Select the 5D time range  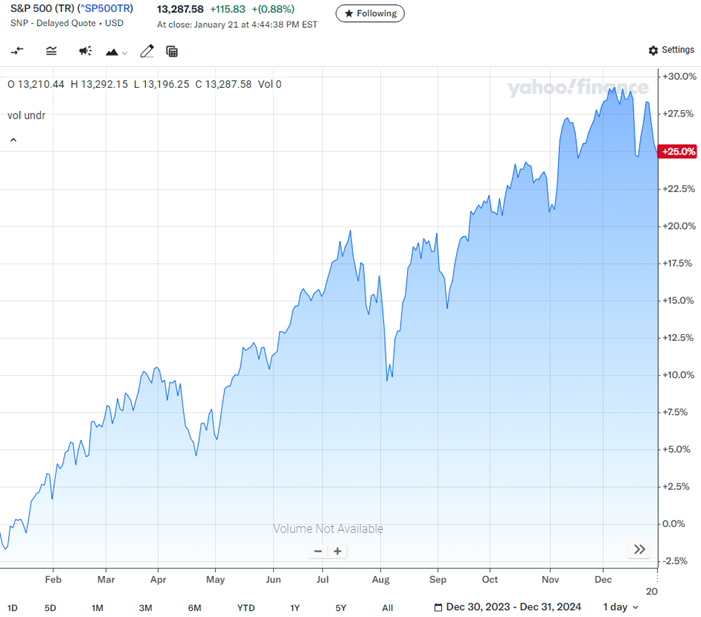pos(51,608)
